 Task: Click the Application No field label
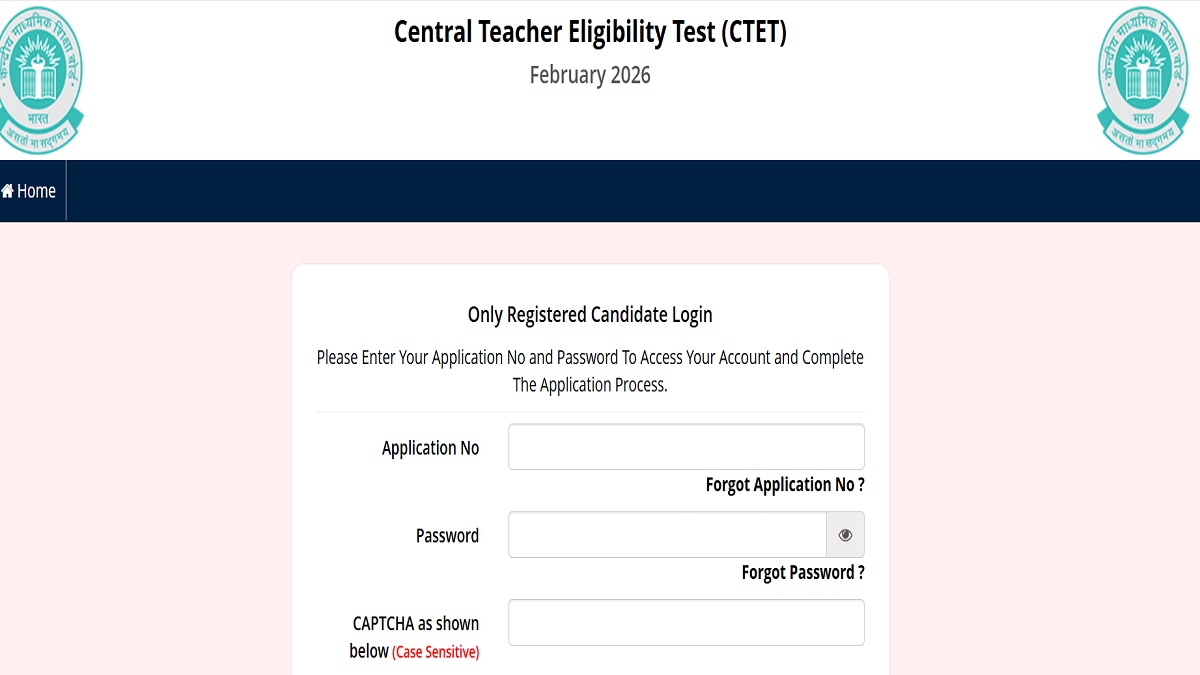(430, 448)
